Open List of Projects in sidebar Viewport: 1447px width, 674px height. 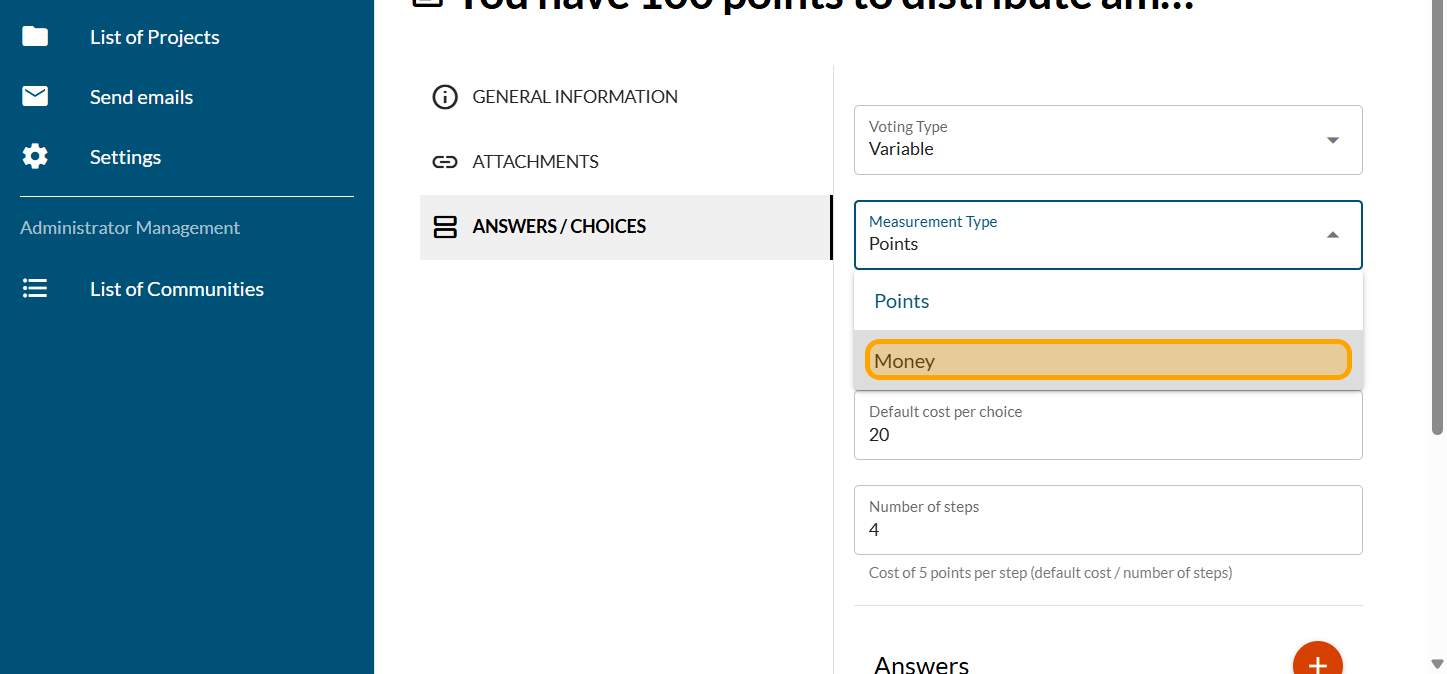[155, 37]
